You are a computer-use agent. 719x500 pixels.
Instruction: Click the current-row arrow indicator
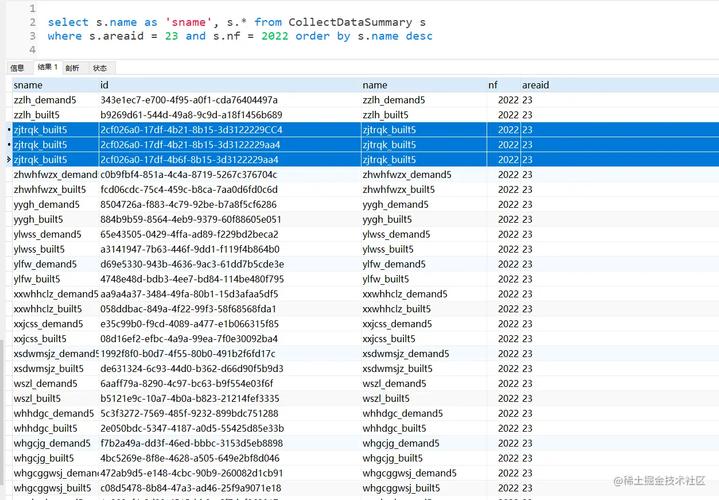coord(9,160)
